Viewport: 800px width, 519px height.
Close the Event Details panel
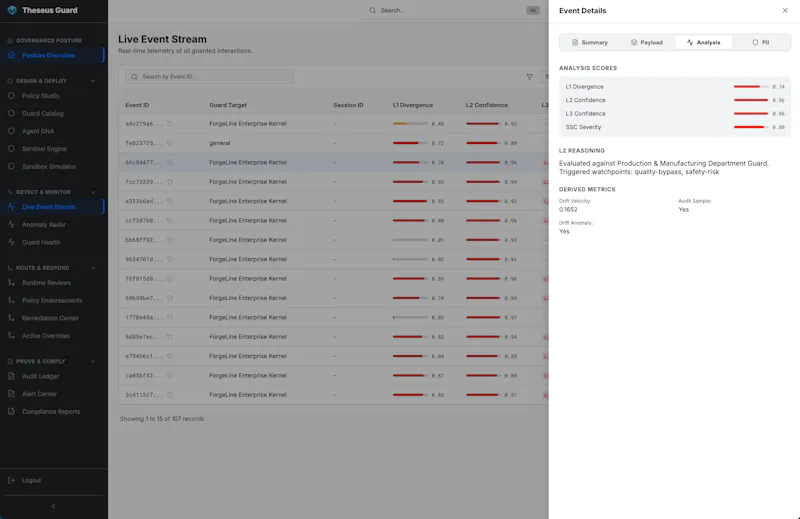click(x=785, y=10)
